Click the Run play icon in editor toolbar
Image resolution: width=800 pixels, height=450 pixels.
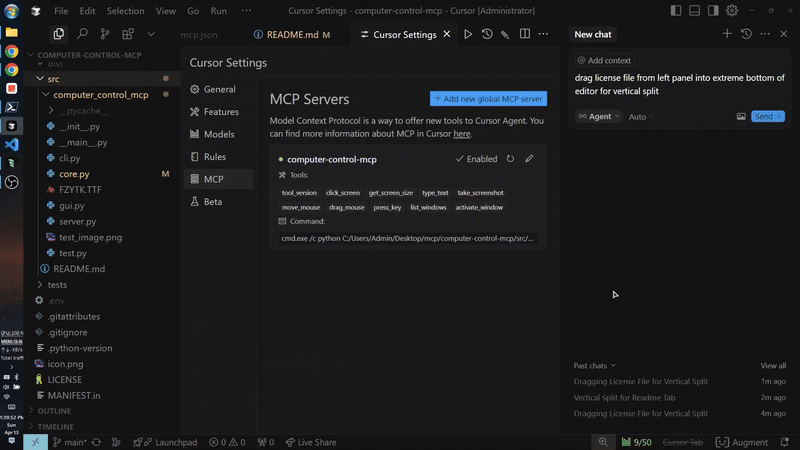pos(467,34)
